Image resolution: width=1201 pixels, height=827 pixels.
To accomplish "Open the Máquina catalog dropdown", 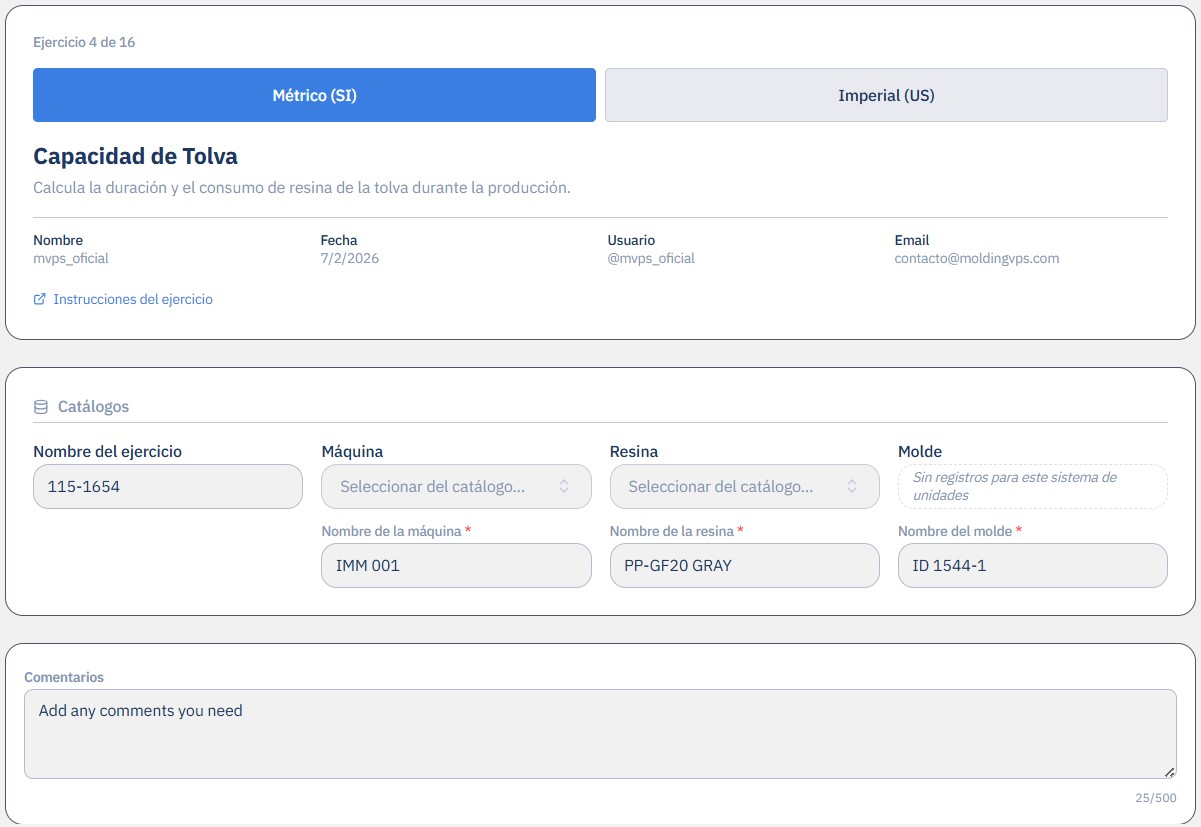I will click(456, 486).
